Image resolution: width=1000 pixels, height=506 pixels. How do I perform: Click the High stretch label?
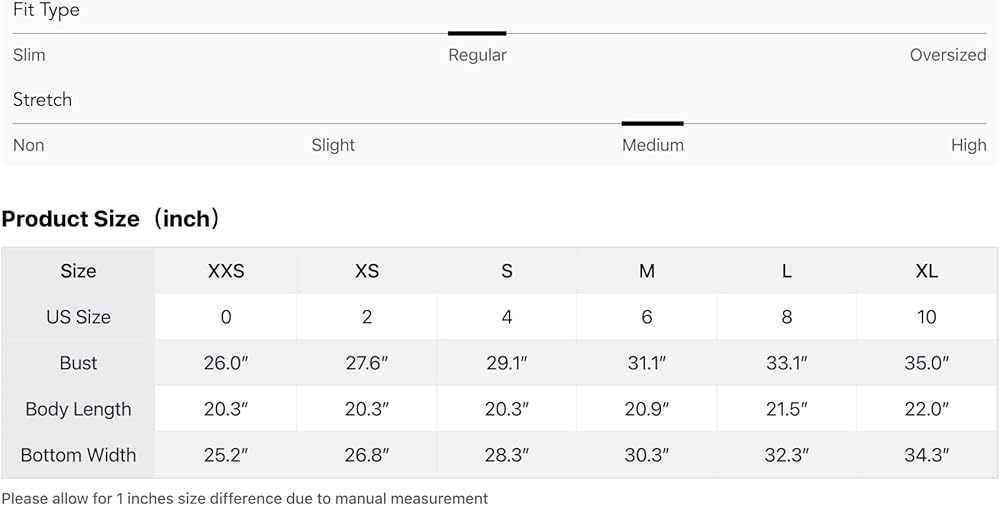coord(969,145)
